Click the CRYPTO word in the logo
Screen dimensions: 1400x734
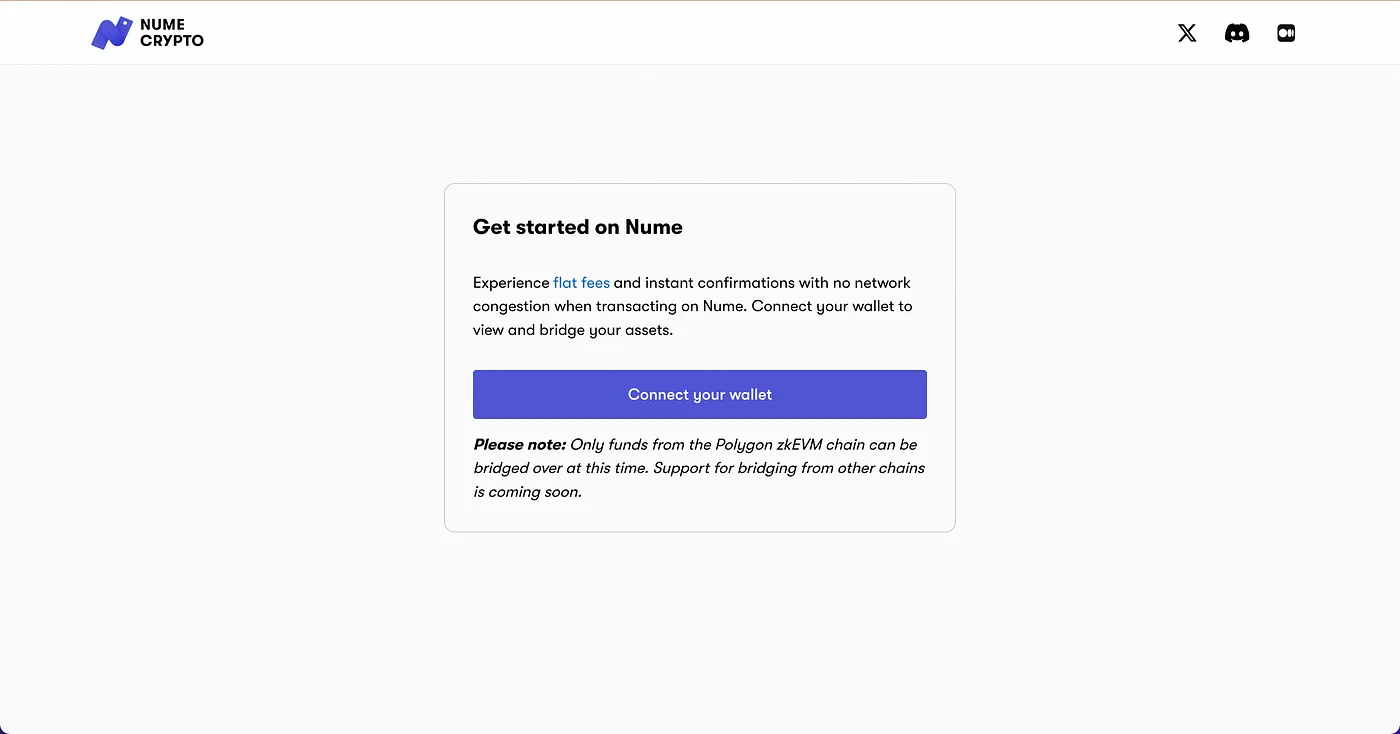[172, 41]
